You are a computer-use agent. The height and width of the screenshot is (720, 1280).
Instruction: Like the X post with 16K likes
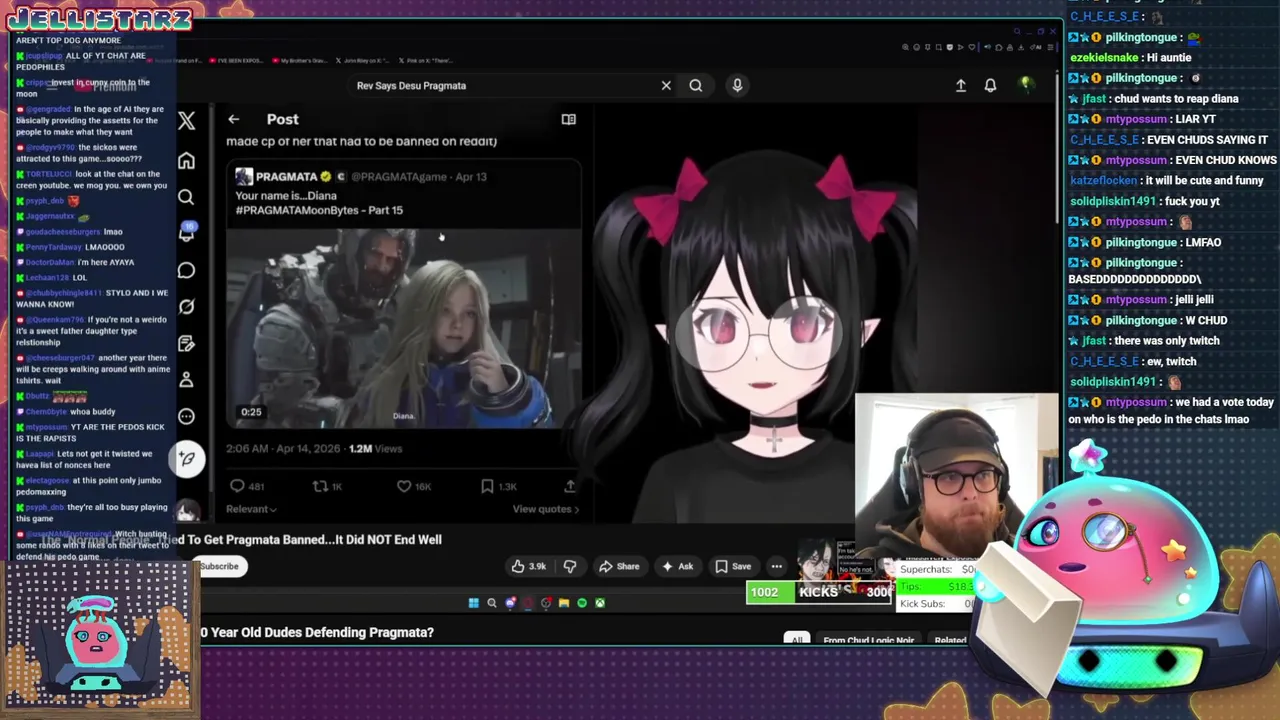coord(414,486)
